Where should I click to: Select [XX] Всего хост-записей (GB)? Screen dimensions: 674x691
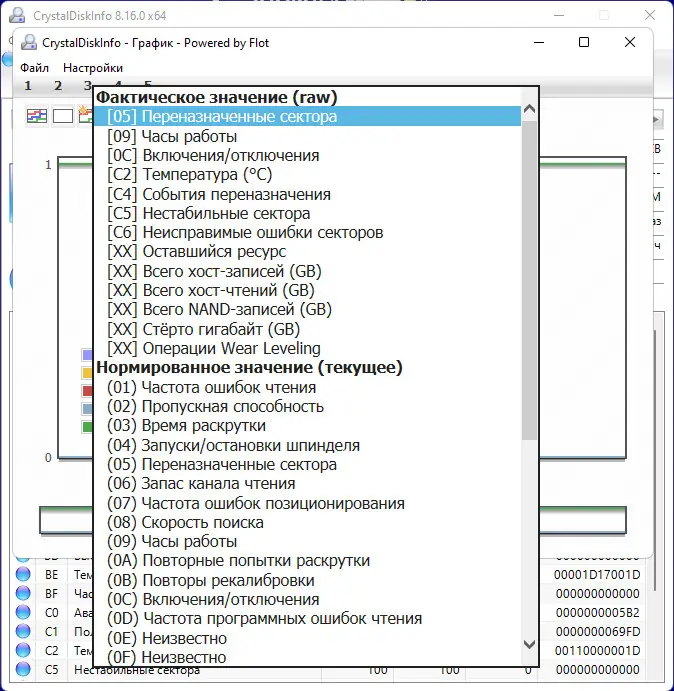tap(307, 271)
